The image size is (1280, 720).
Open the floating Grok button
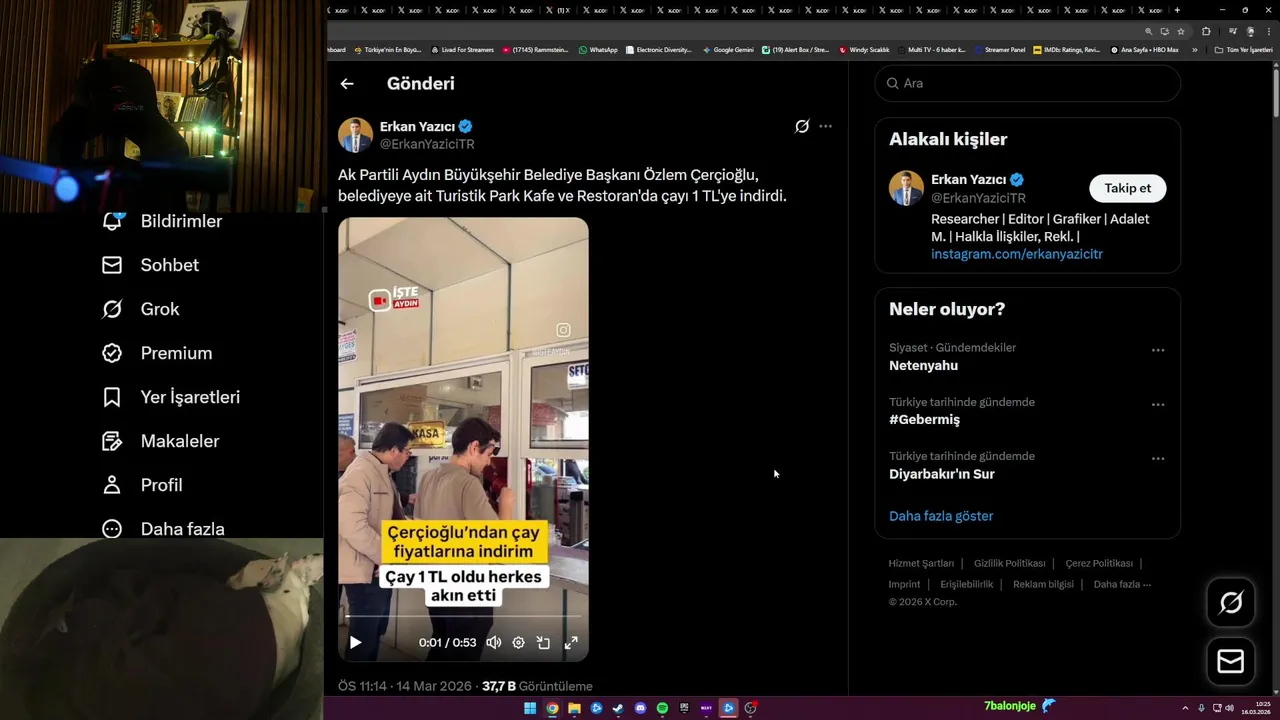click(1231, 602)
